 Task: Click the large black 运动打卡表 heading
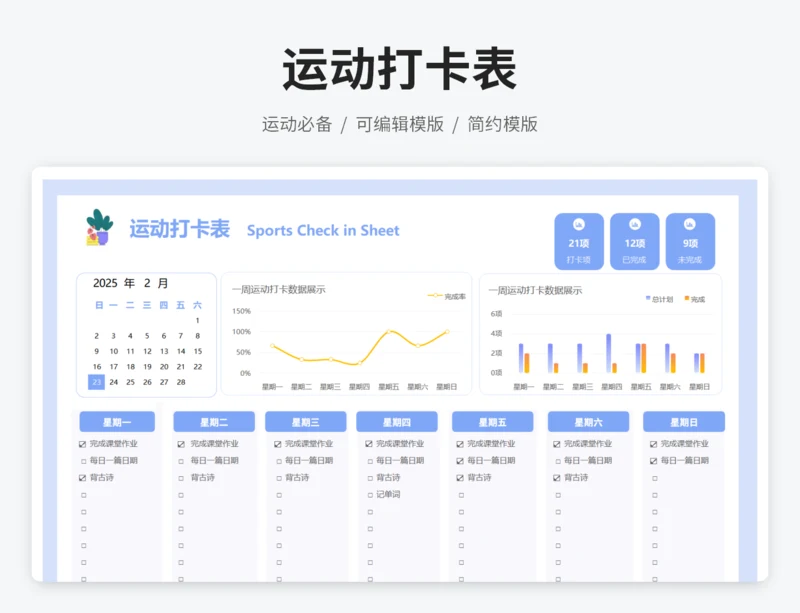coord(399,69)
